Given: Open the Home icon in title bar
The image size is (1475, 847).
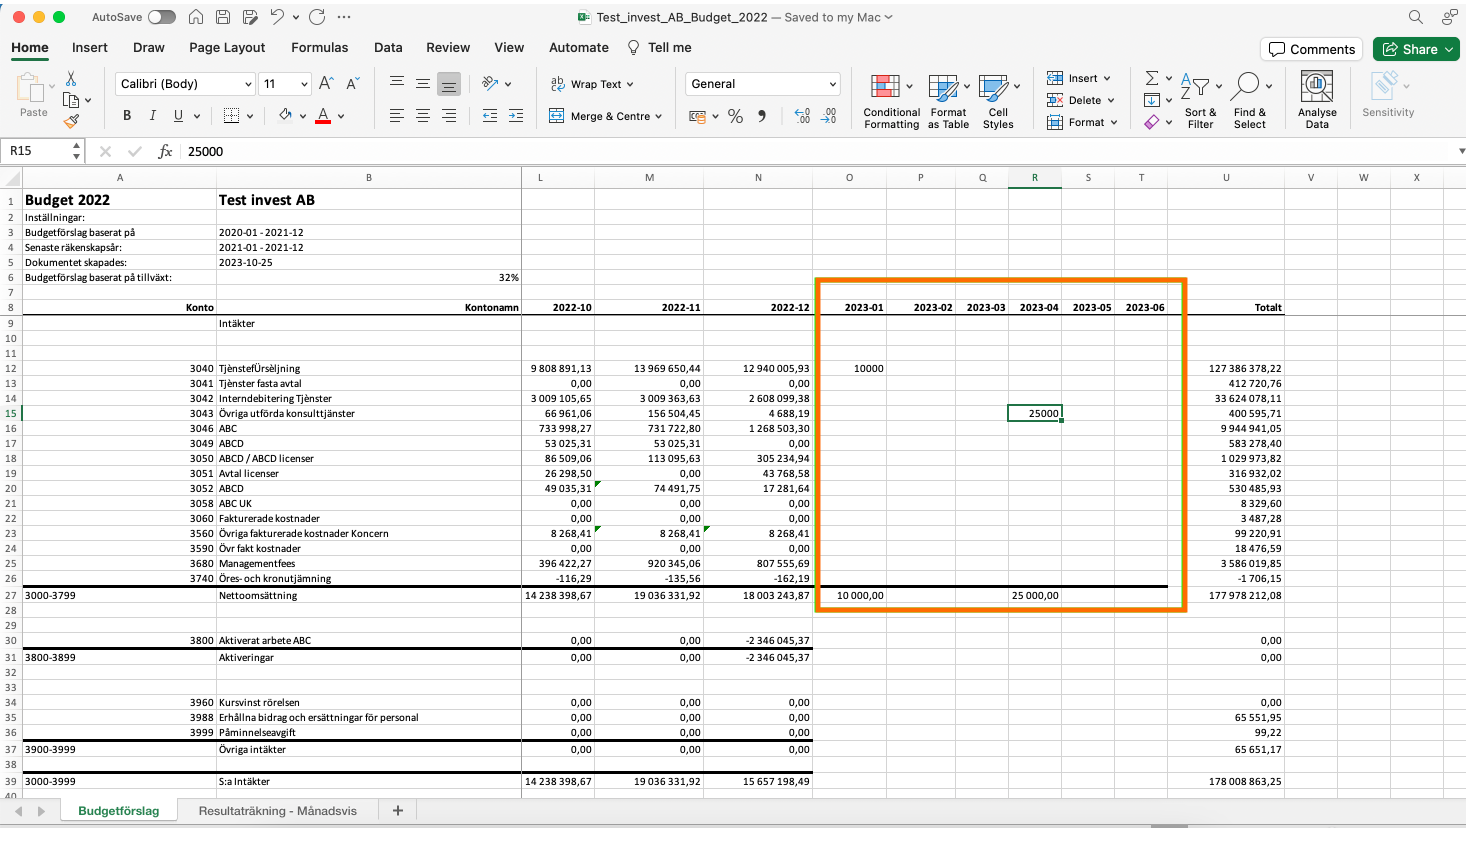Looking at the screenshot, I should pos(196,17).
